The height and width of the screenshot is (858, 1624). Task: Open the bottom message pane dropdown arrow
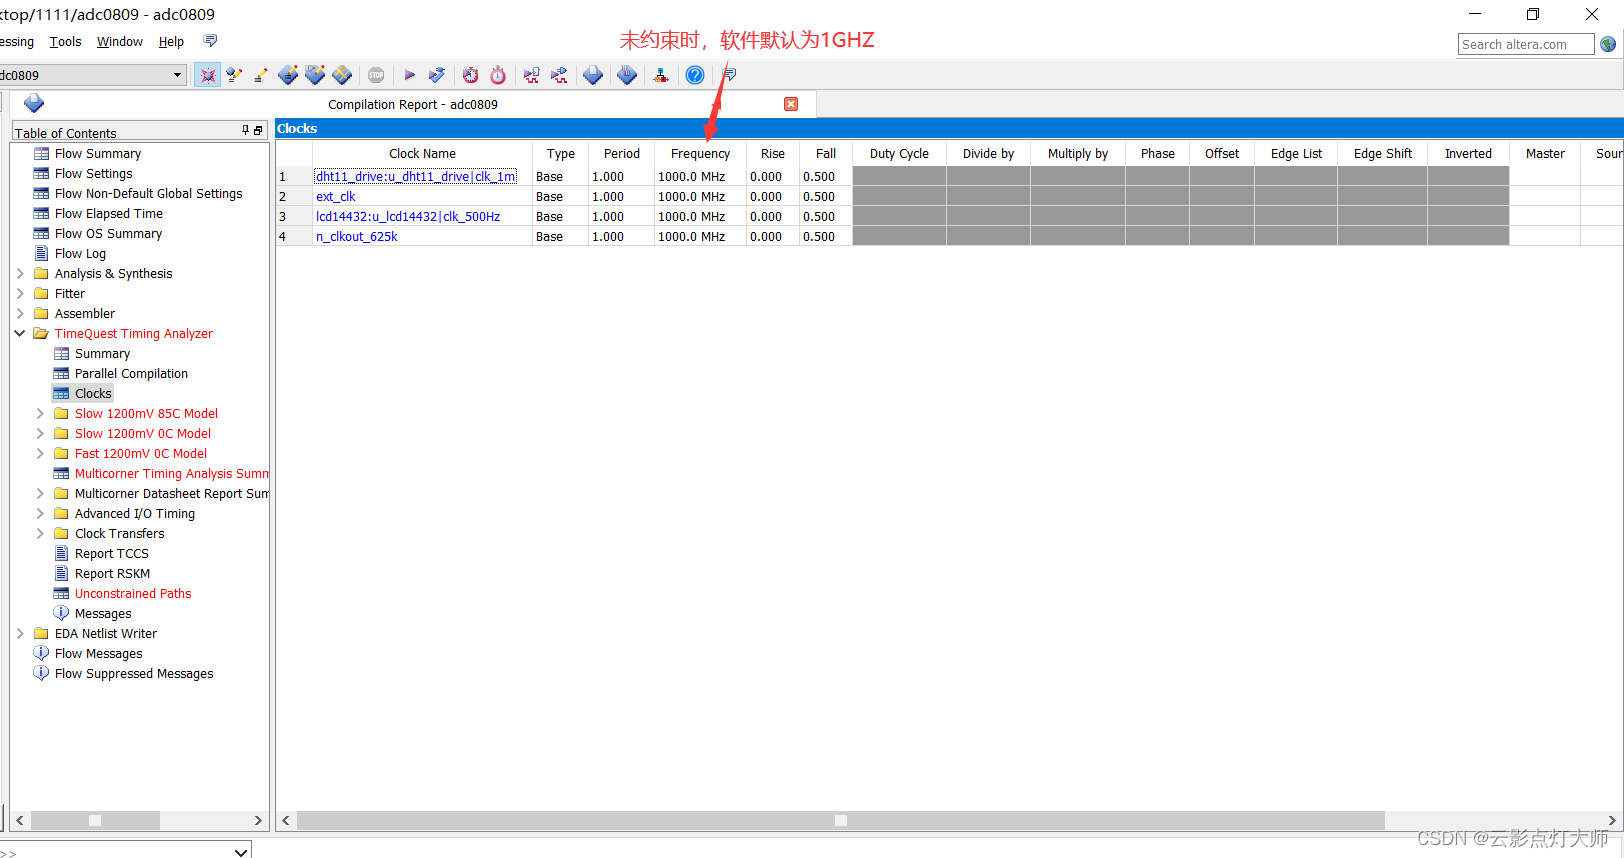click(x=240, y=851)
